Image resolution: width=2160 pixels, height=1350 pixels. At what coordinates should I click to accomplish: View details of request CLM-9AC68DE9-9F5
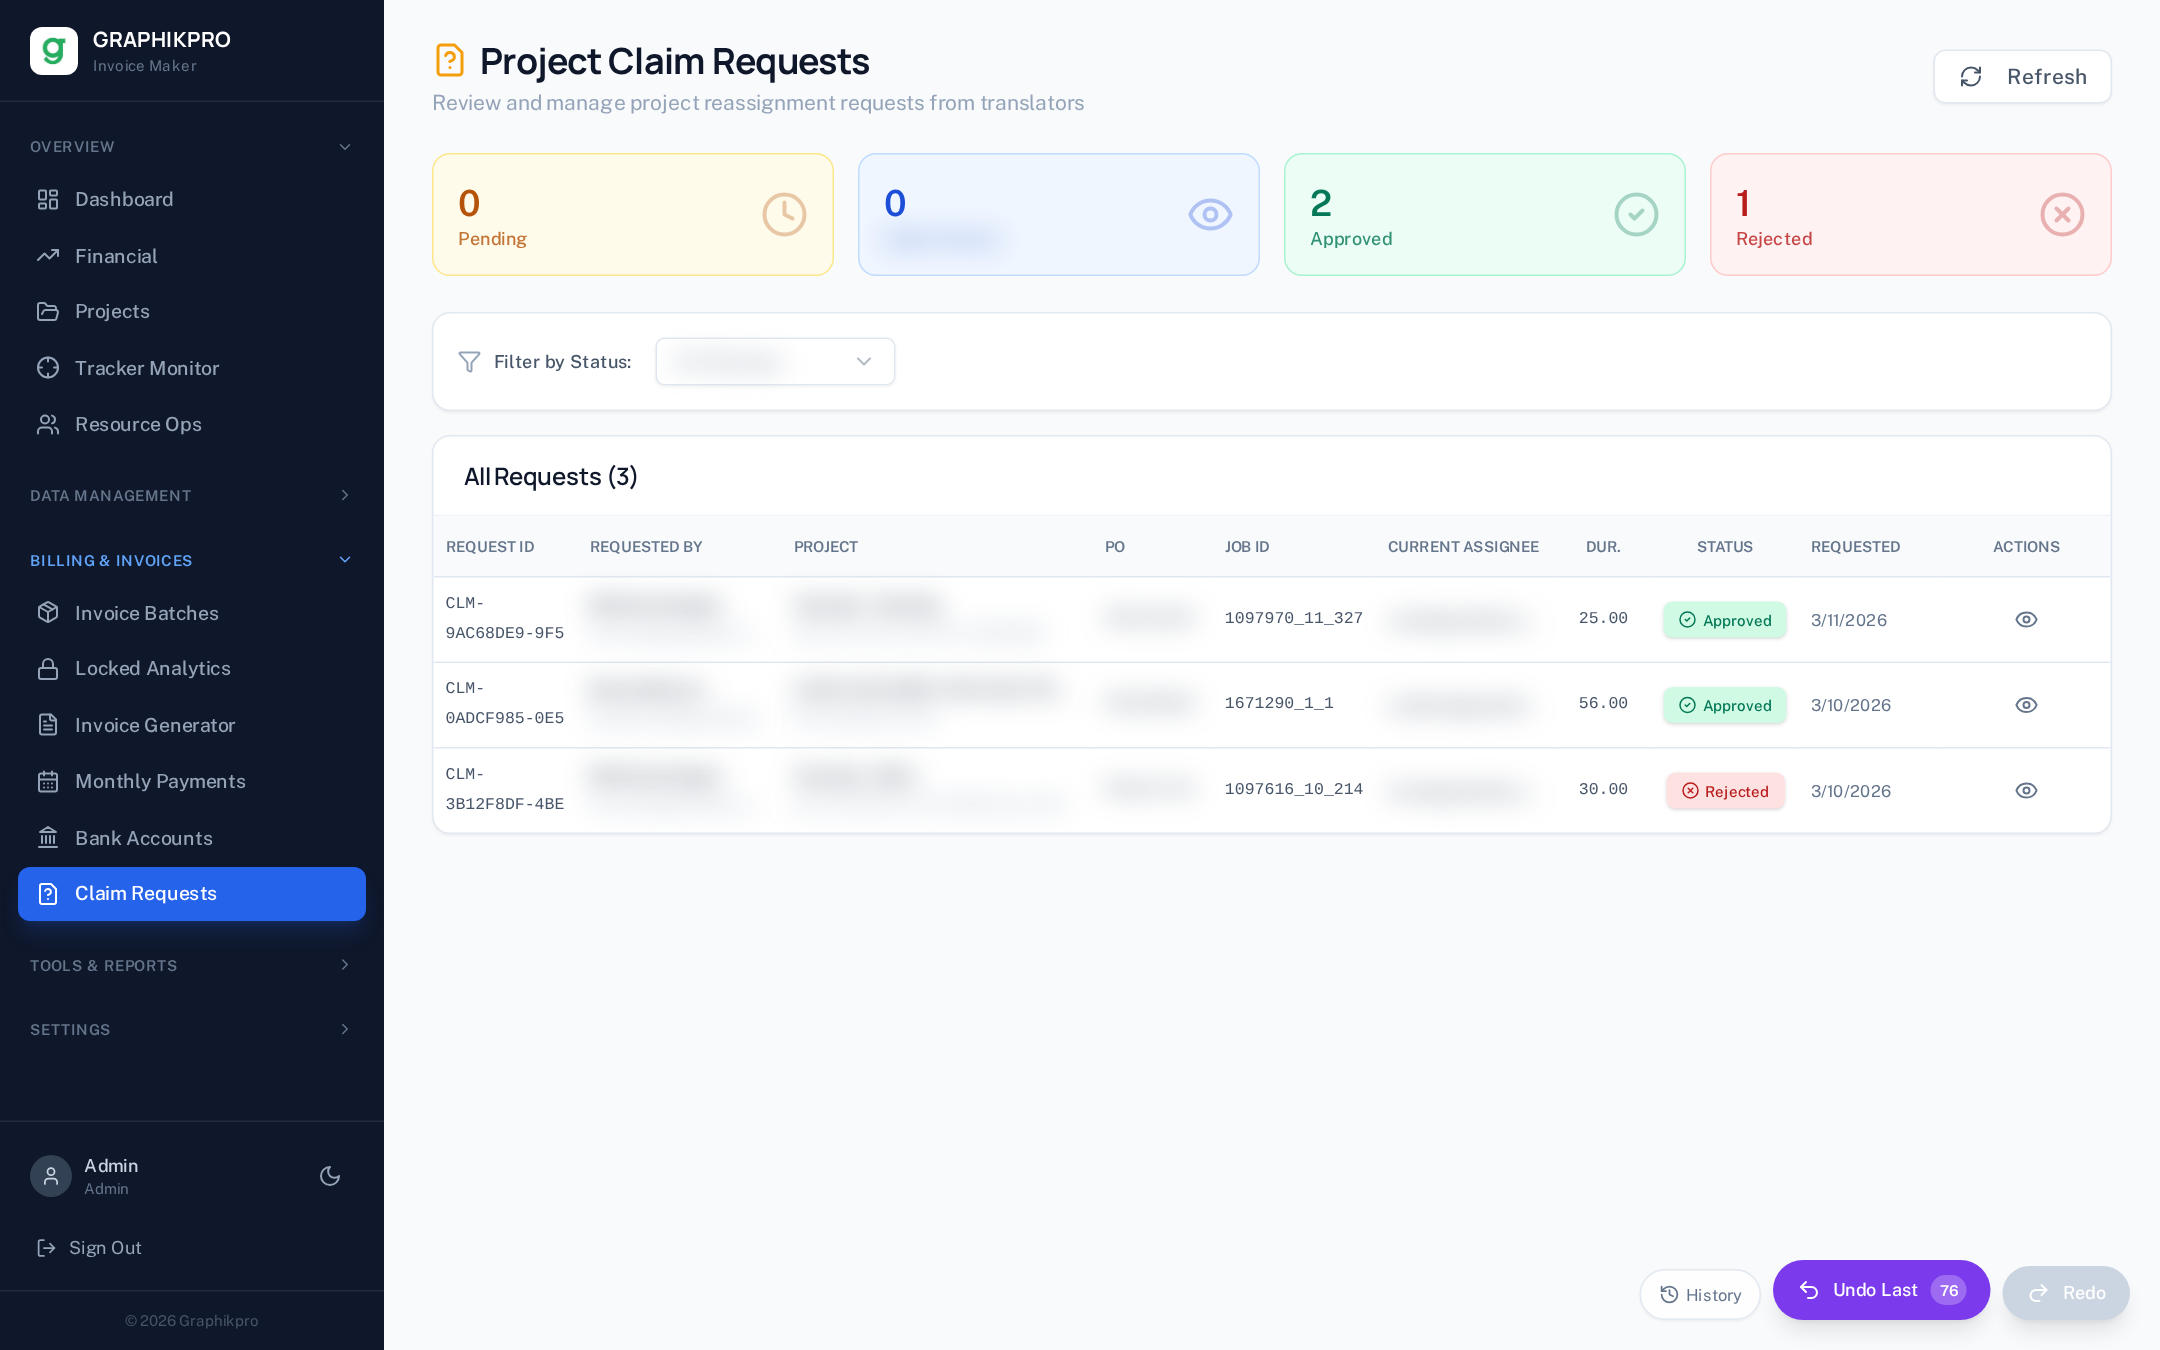coord(2026,620)
